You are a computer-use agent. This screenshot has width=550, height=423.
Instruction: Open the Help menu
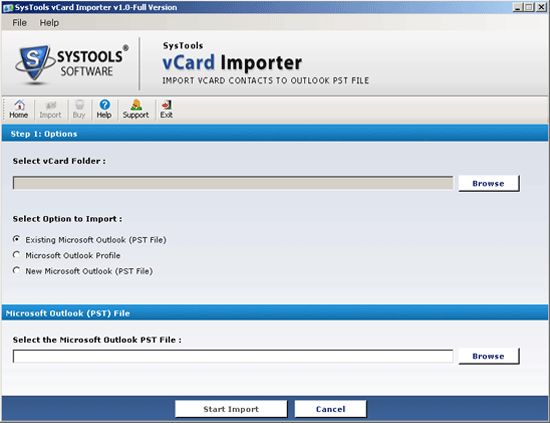point(49,23)
